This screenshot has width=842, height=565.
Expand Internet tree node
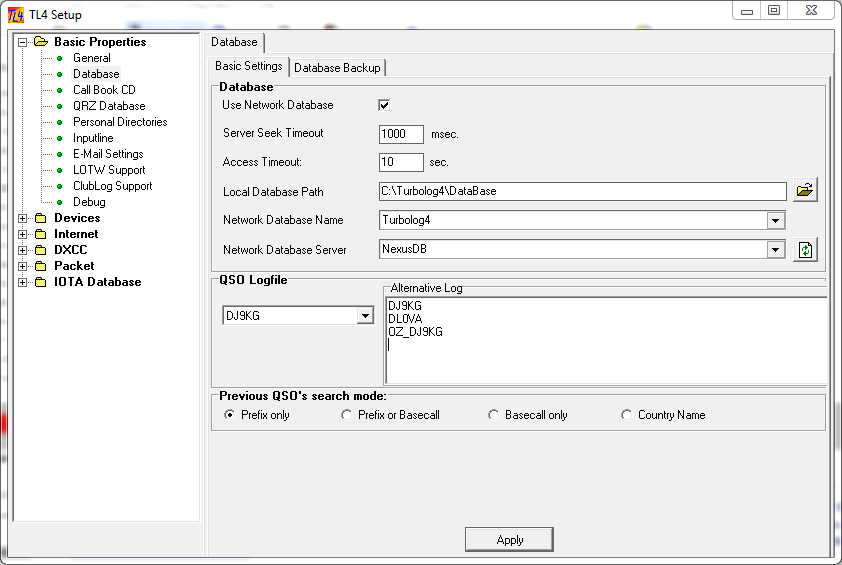tap(23, 234)
